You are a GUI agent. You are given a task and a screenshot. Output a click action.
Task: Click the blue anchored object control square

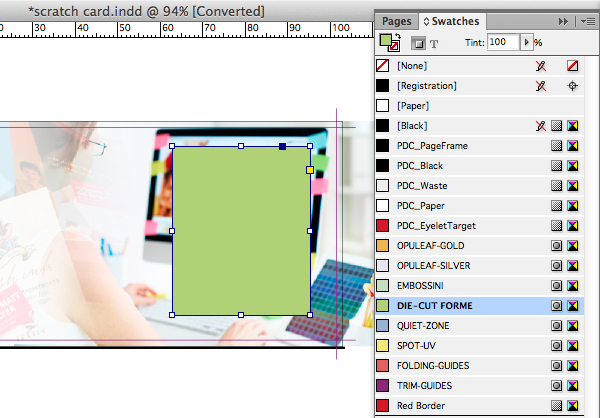(283, 147)
